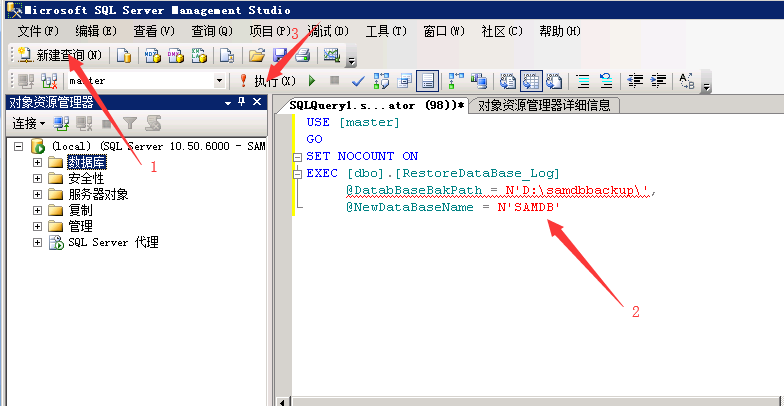Click the Connect query icon
The image size is (784, 406).
(x=25, y=81)
